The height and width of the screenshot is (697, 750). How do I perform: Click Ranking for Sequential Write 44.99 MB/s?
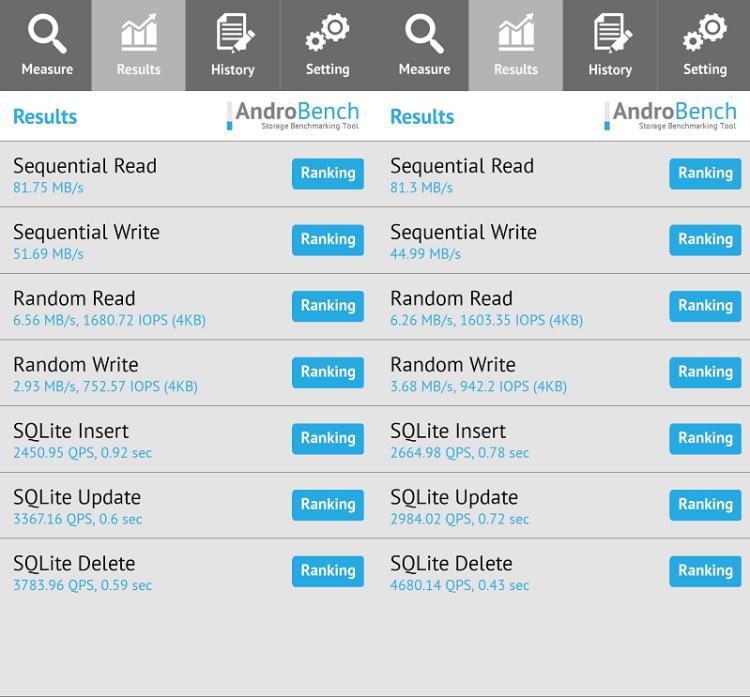coord(705,239)
